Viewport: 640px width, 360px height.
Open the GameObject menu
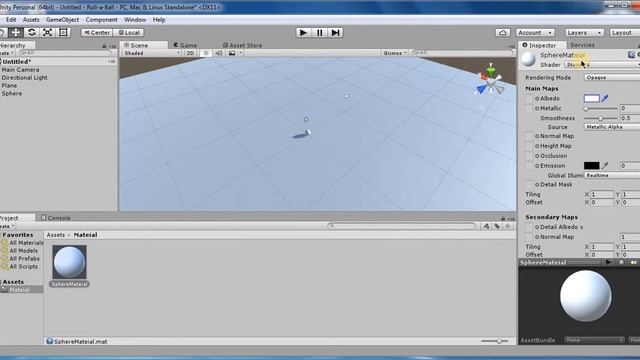pos(62,20)
